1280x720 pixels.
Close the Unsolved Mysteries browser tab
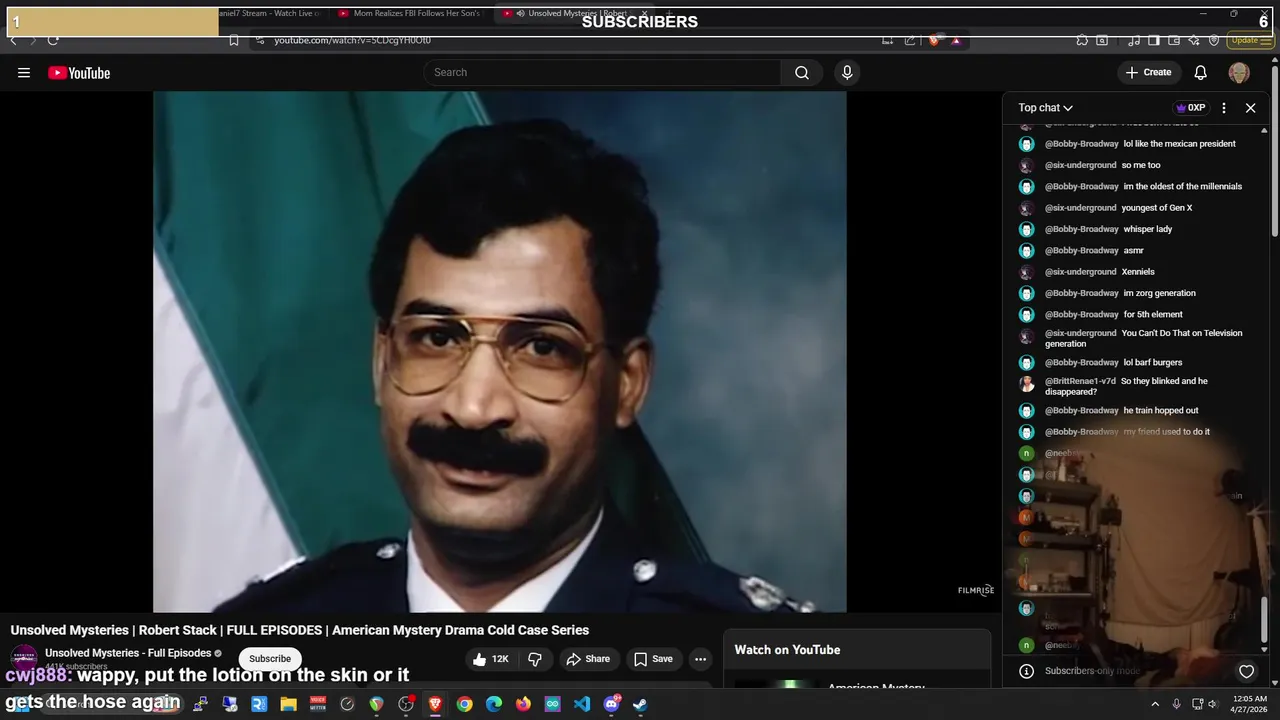coord(644,14)
